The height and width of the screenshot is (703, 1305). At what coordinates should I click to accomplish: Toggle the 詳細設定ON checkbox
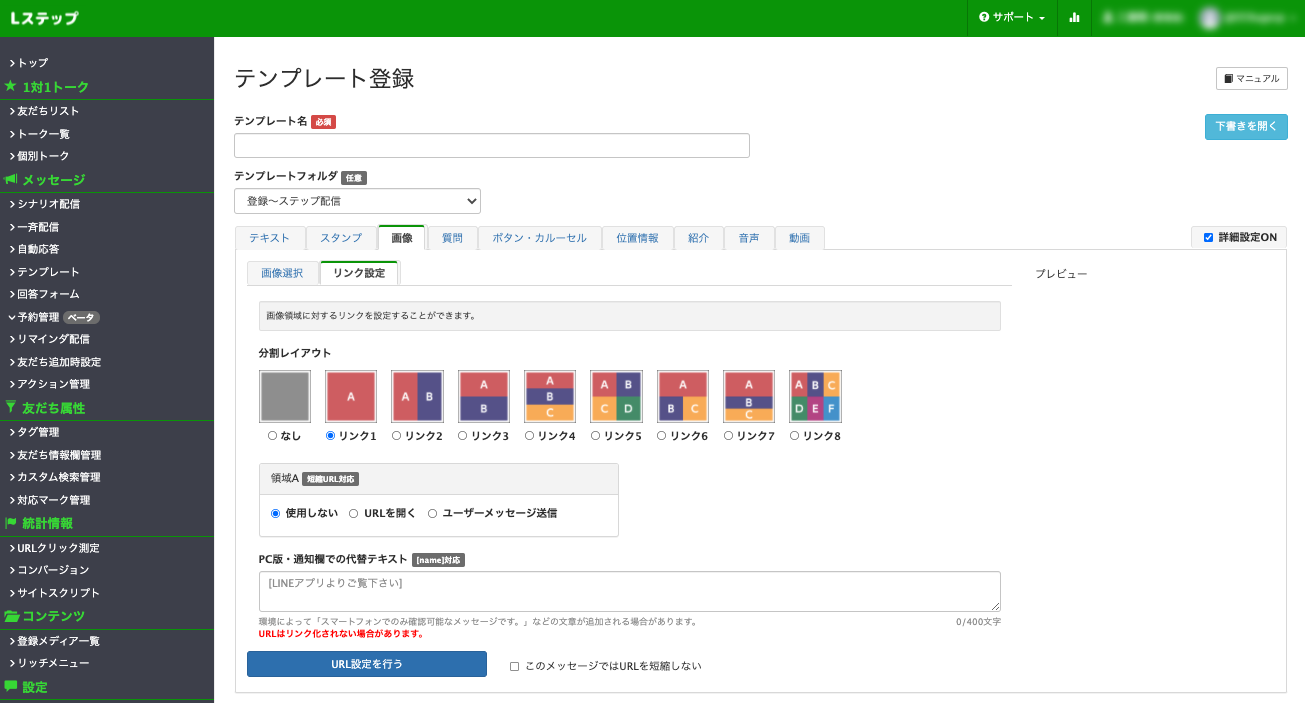[x=1208, y=238]
